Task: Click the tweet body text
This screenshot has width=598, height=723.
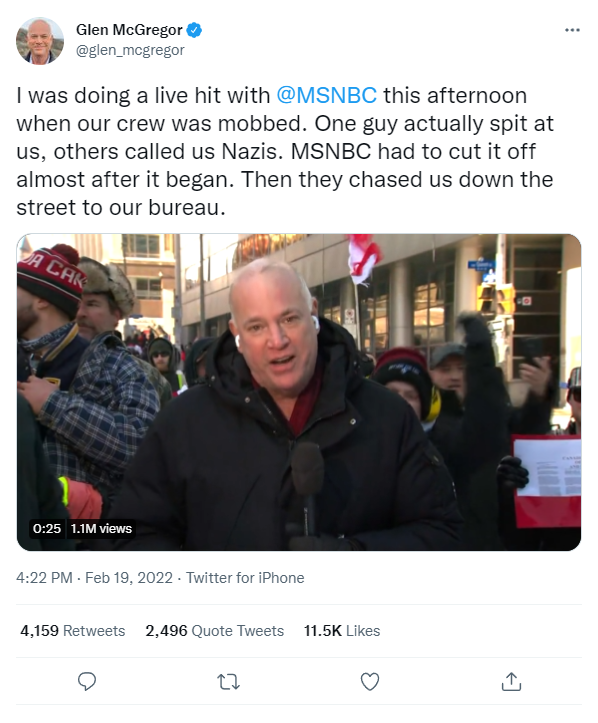Action: (x=285, y=151)
